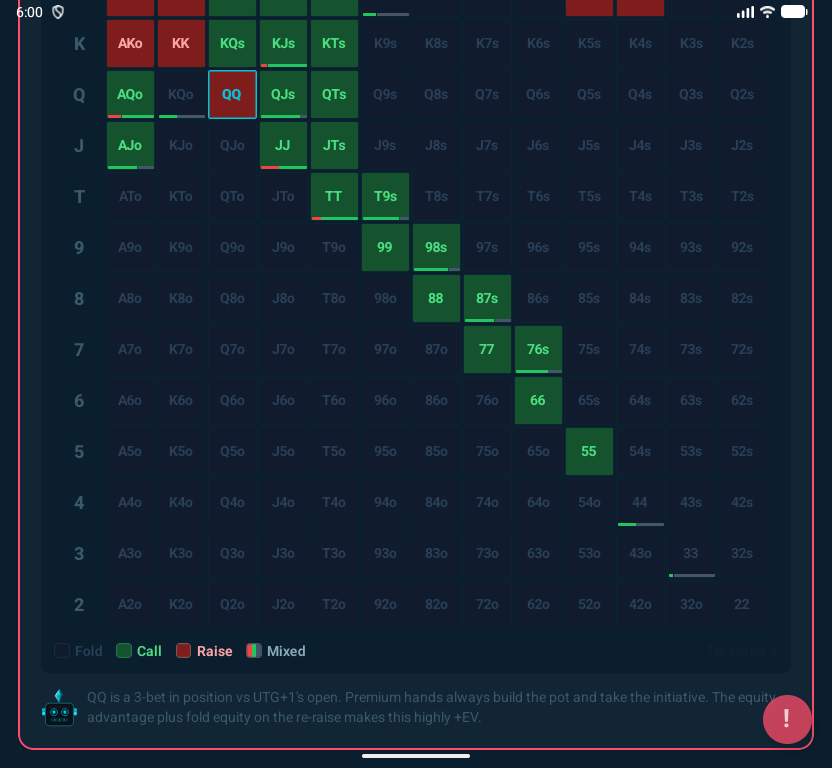
Task: Select the red AKo hand cell
Action: click(130, 44)
